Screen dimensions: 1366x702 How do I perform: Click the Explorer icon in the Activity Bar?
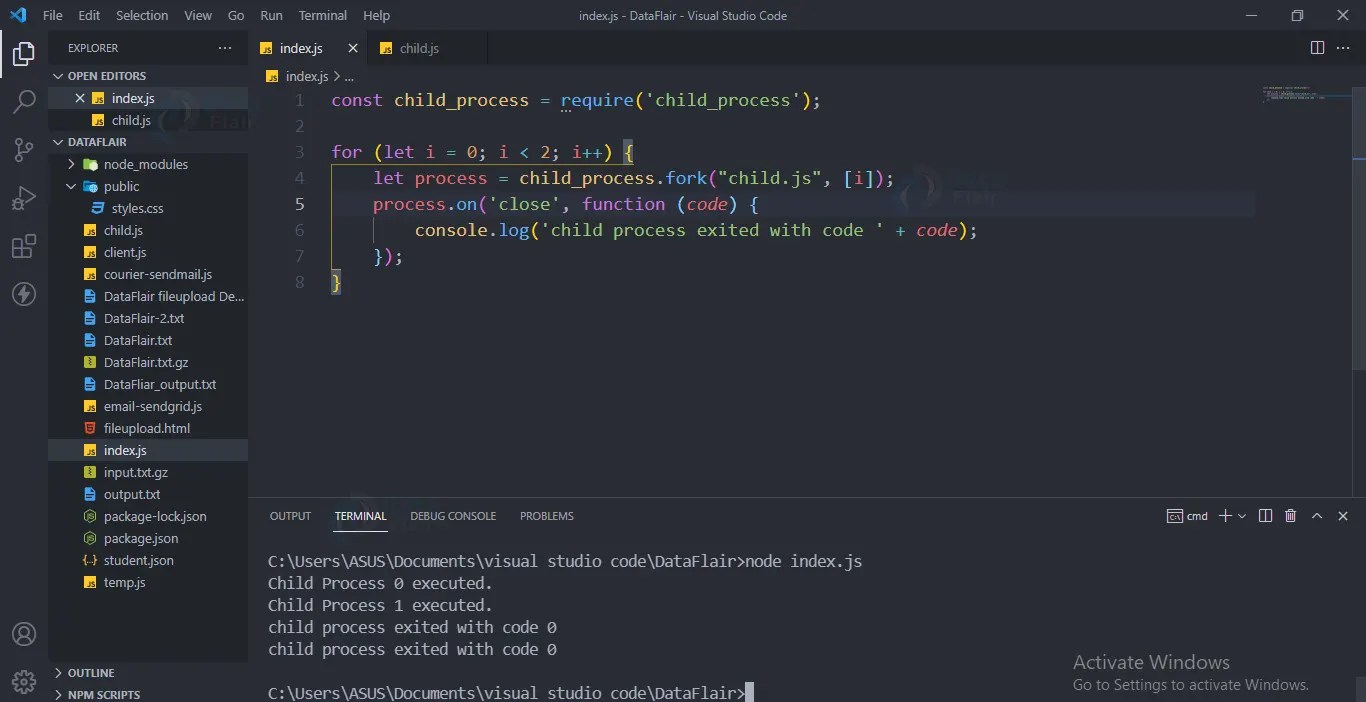pyautogui.click(x=23, y=54)
